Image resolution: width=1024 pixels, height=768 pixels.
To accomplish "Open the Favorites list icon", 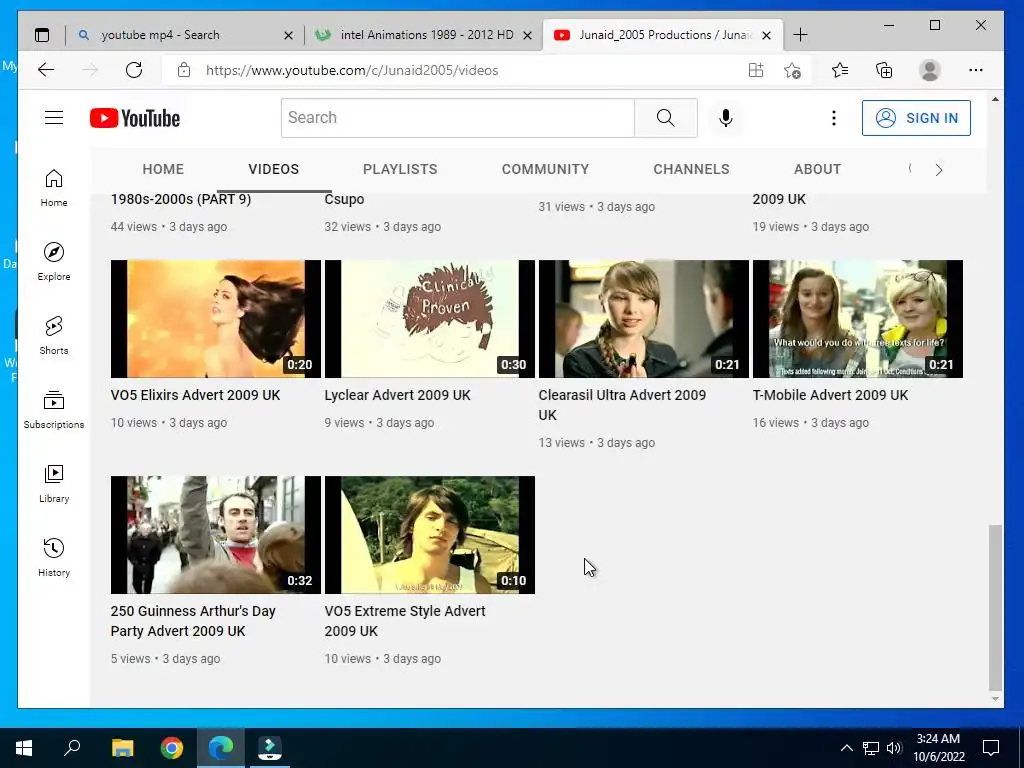I will click(x=840, y=70).
